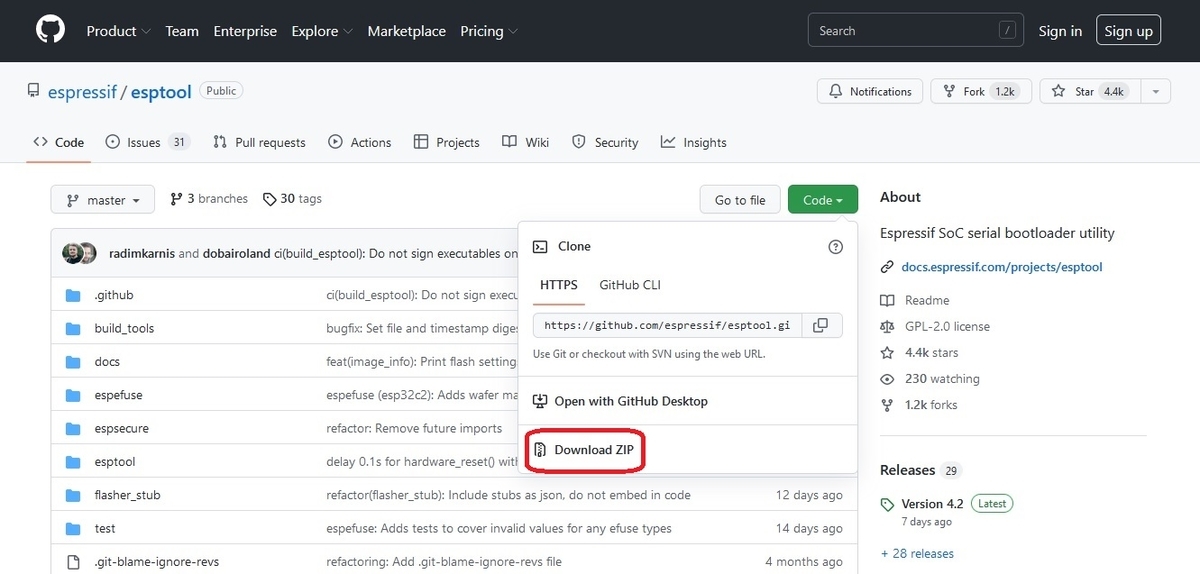
Task: Select the GitHub CLI clone tab
Action: click(x=630, y=285)
